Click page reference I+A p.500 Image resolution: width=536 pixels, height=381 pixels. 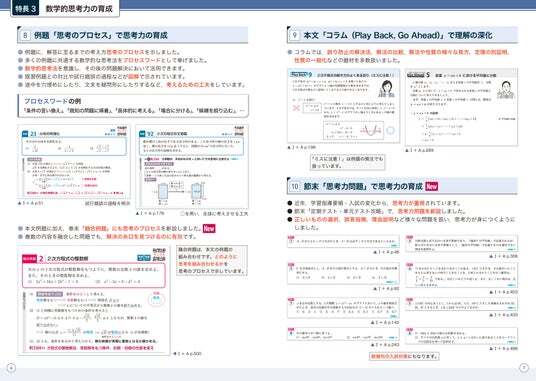(187, 354)
